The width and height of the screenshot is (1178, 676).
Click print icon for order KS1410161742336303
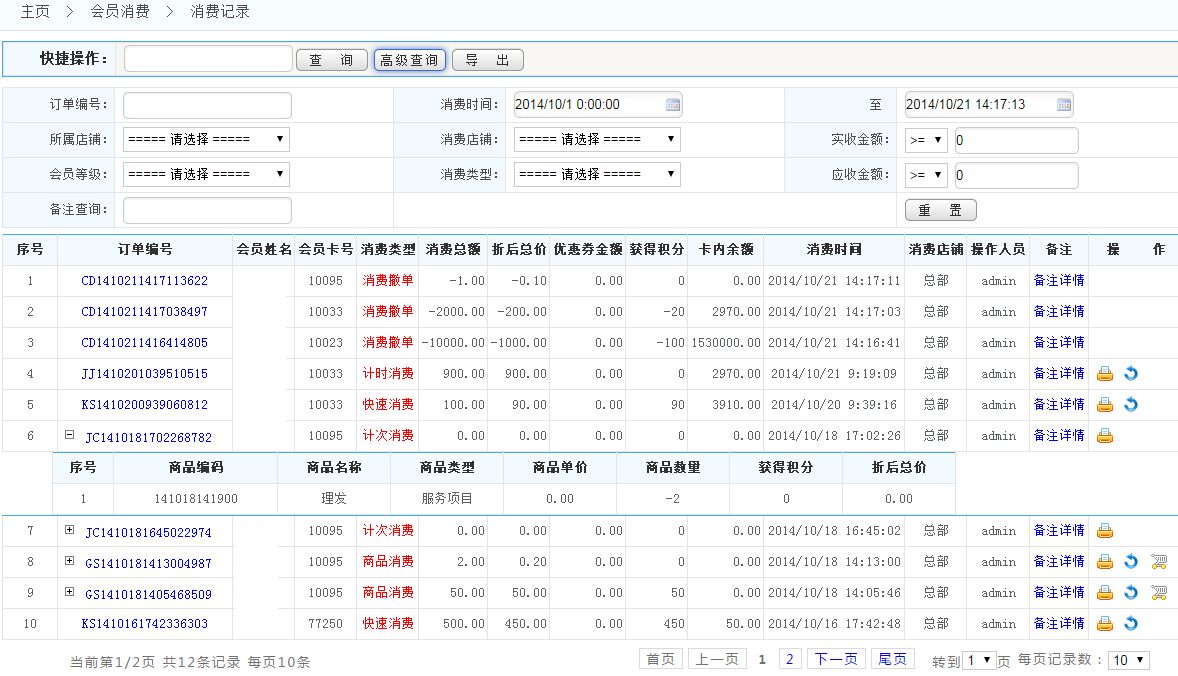1104,624
